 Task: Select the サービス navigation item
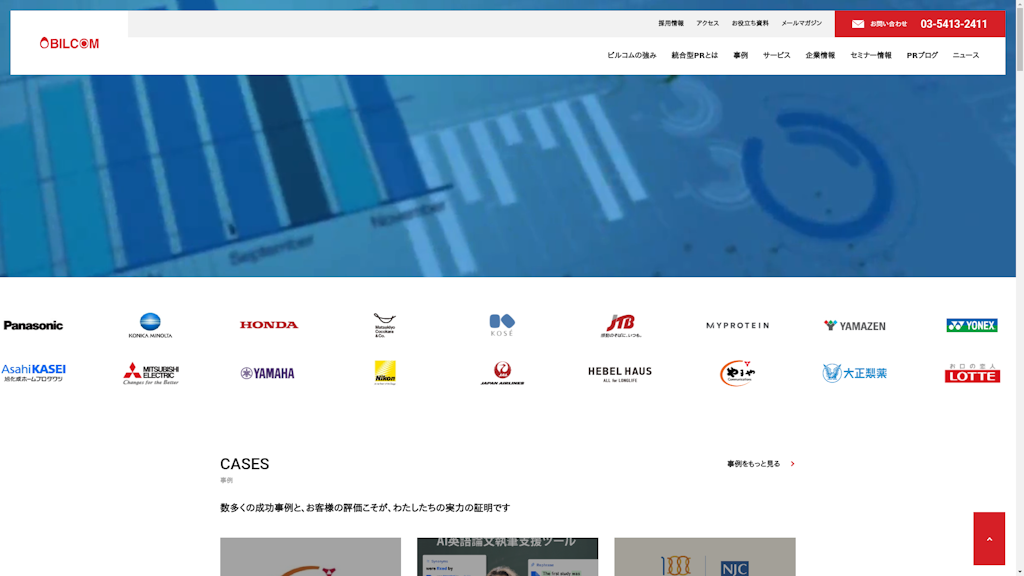[x=776, y=56]
